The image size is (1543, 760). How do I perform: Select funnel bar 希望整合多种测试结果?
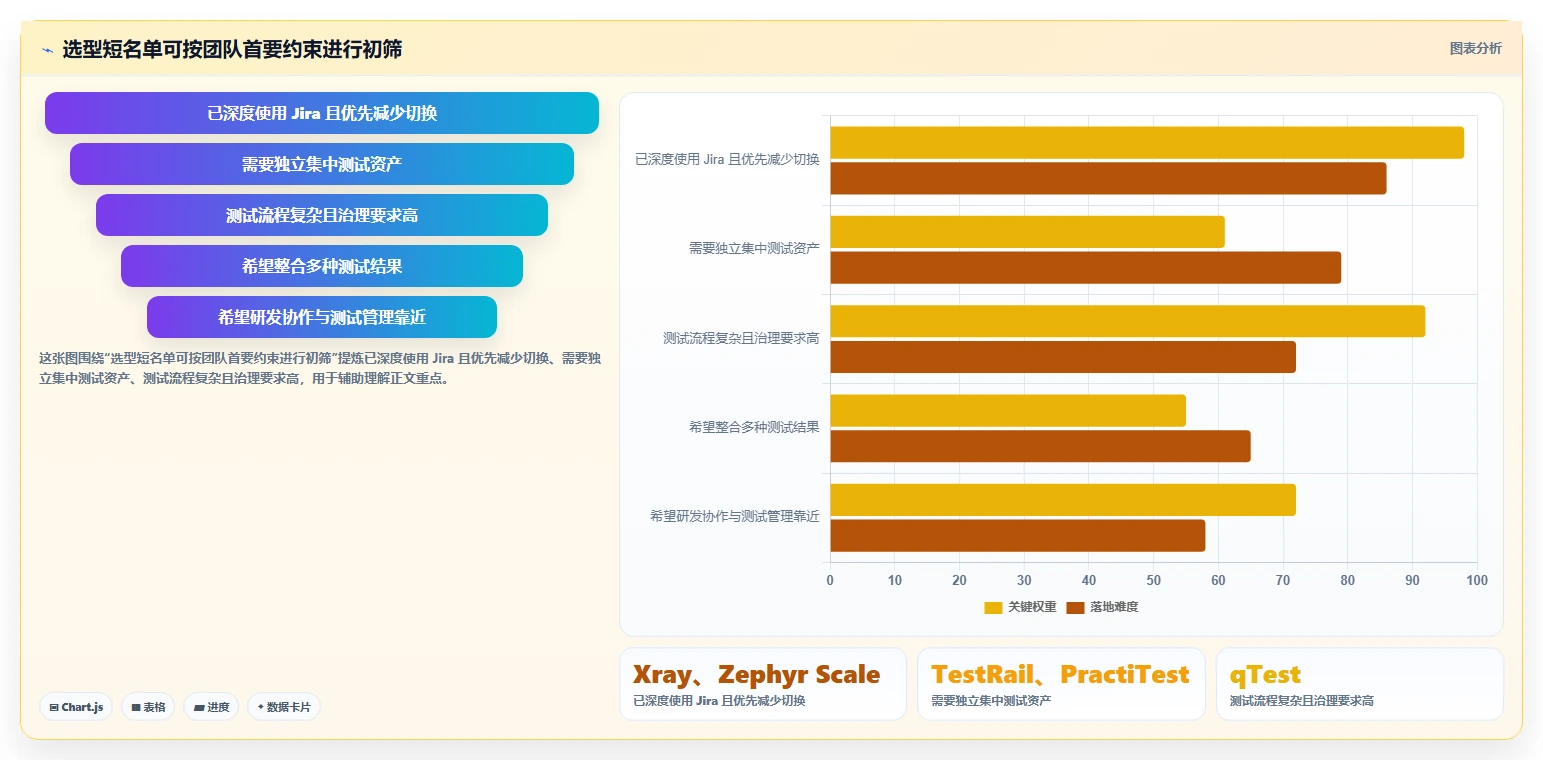[322, 266]
